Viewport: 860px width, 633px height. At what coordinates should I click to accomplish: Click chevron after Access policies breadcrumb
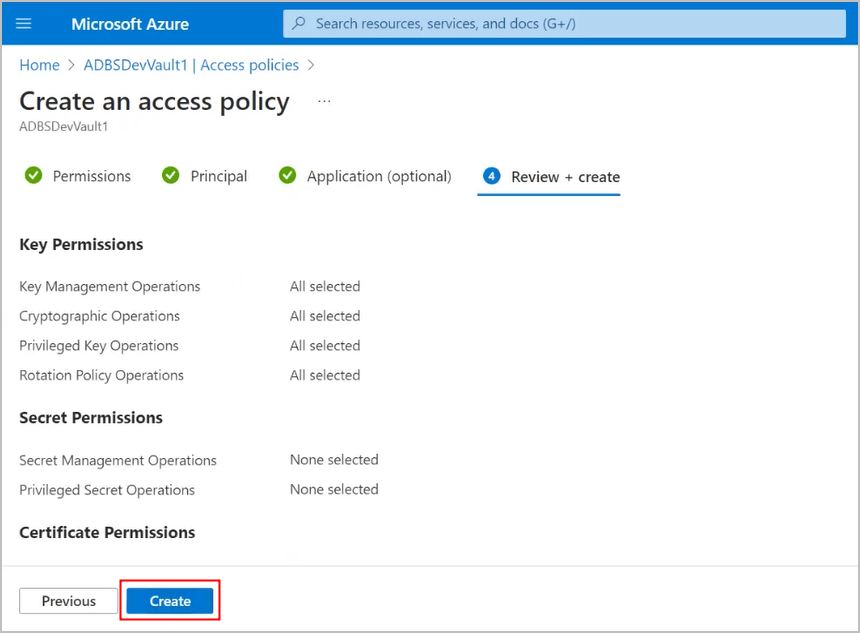coord(311,64)
